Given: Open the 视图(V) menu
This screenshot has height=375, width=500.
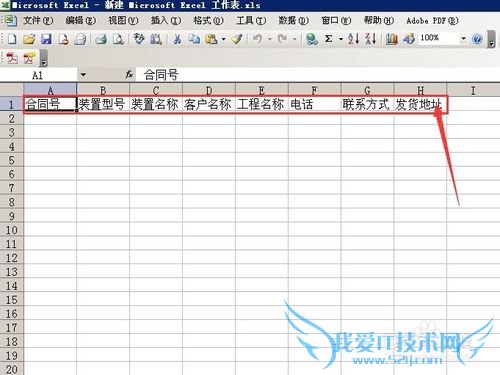Looking at the screenshot, I should 123,21.
